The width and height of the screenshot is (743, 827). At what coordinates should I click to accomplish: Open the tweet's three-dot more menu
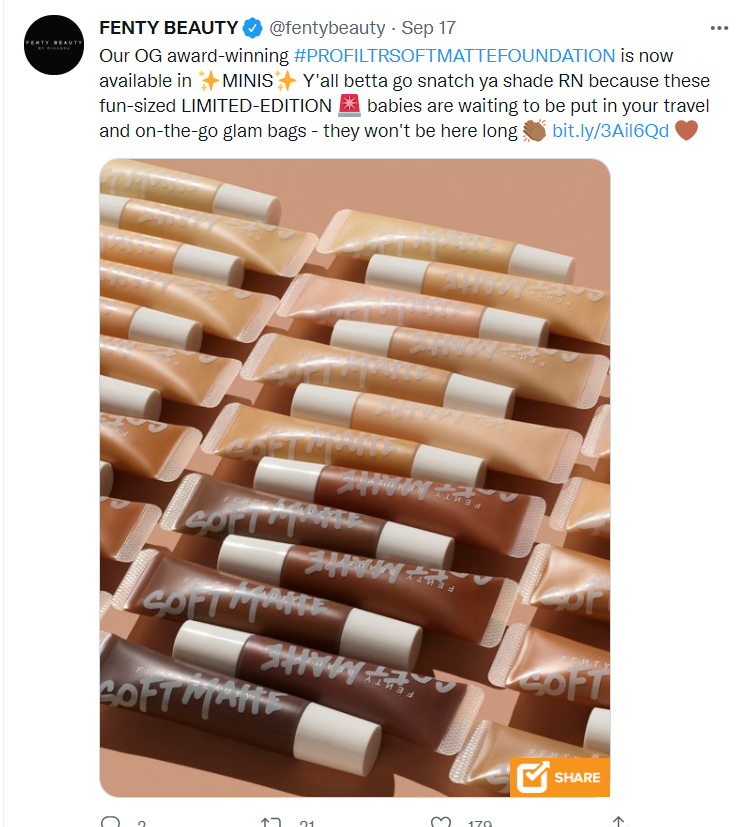(x=719, y=28)
